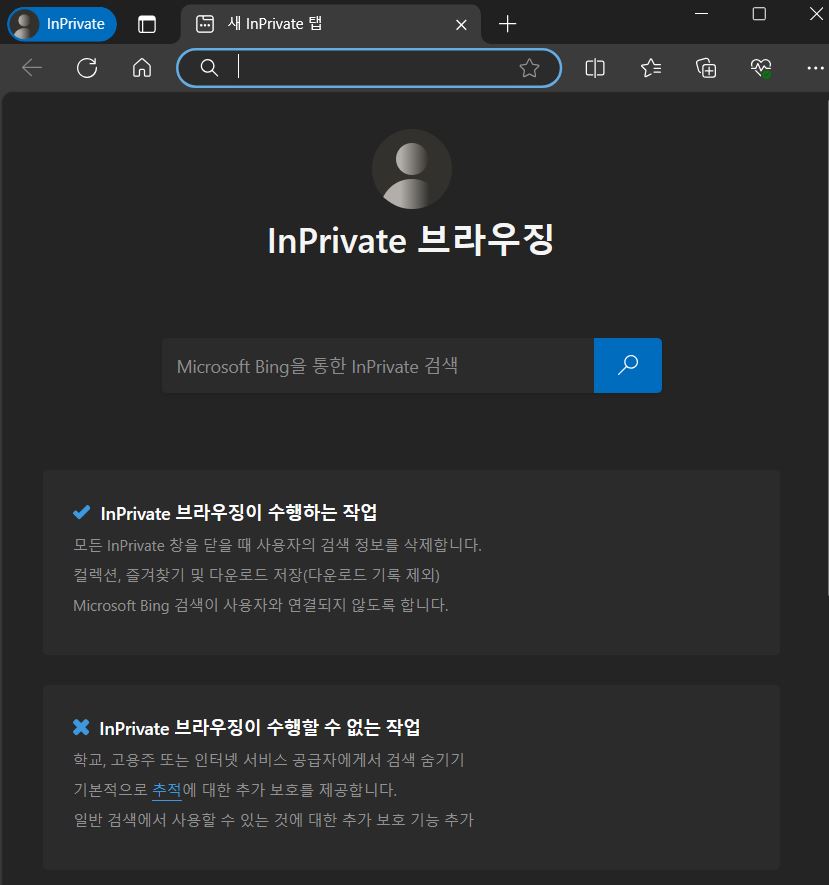This screenshot has height=885, width=829.
Task: Click the Microsoft Bing InPrivate search field
Action: point(378,366)
